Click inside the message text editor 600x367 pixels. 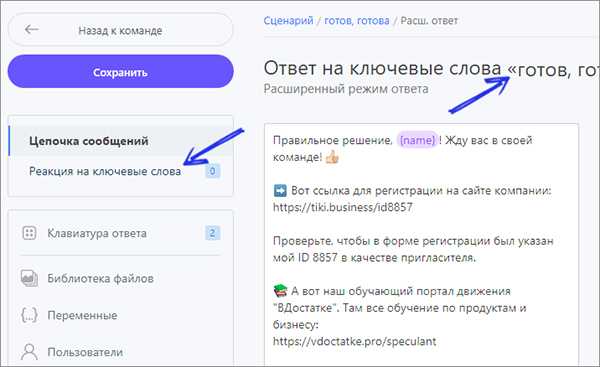(x=421, y=245)
